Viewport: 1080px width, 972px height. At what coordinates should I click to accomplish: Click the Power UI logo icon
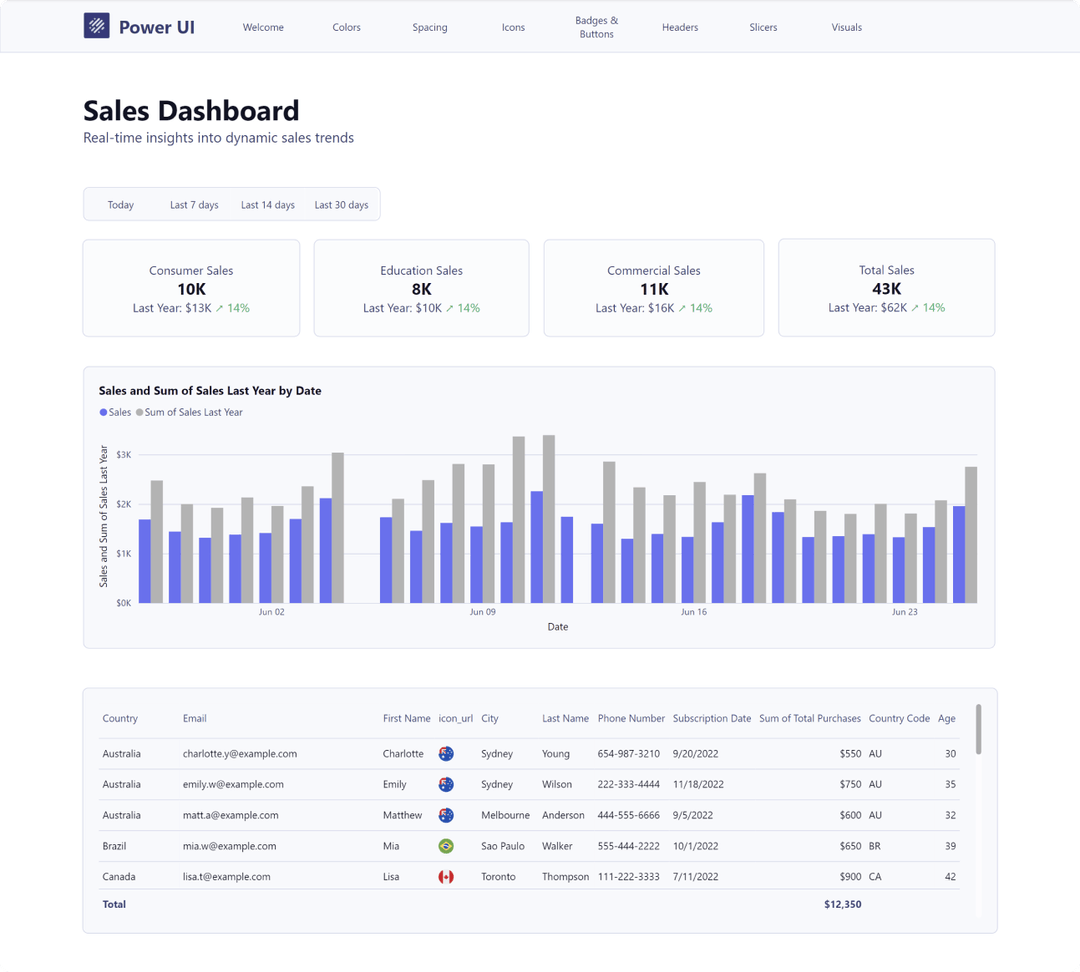point(96,26)
